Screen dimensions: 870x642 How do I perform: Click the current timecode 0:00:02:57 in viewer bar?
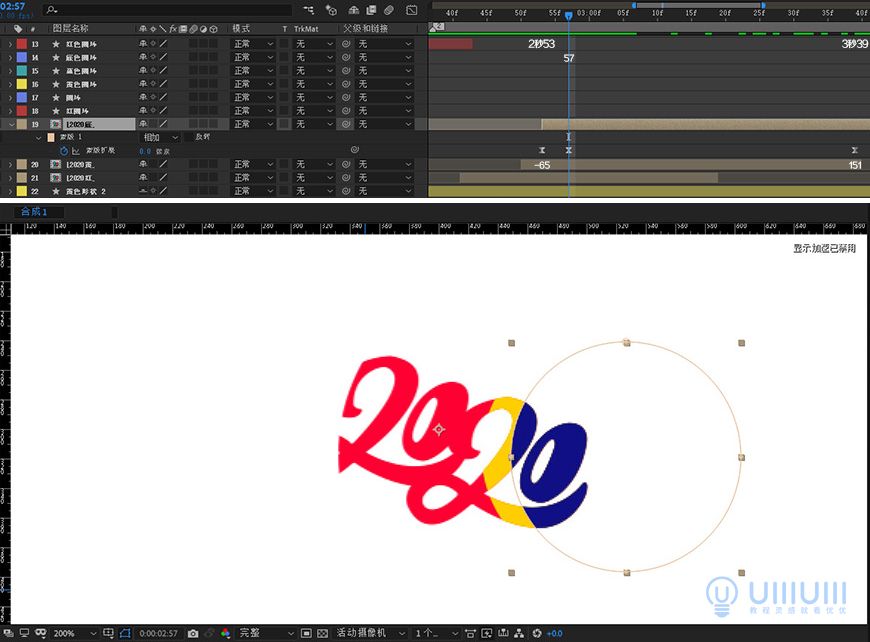point(158,633)
